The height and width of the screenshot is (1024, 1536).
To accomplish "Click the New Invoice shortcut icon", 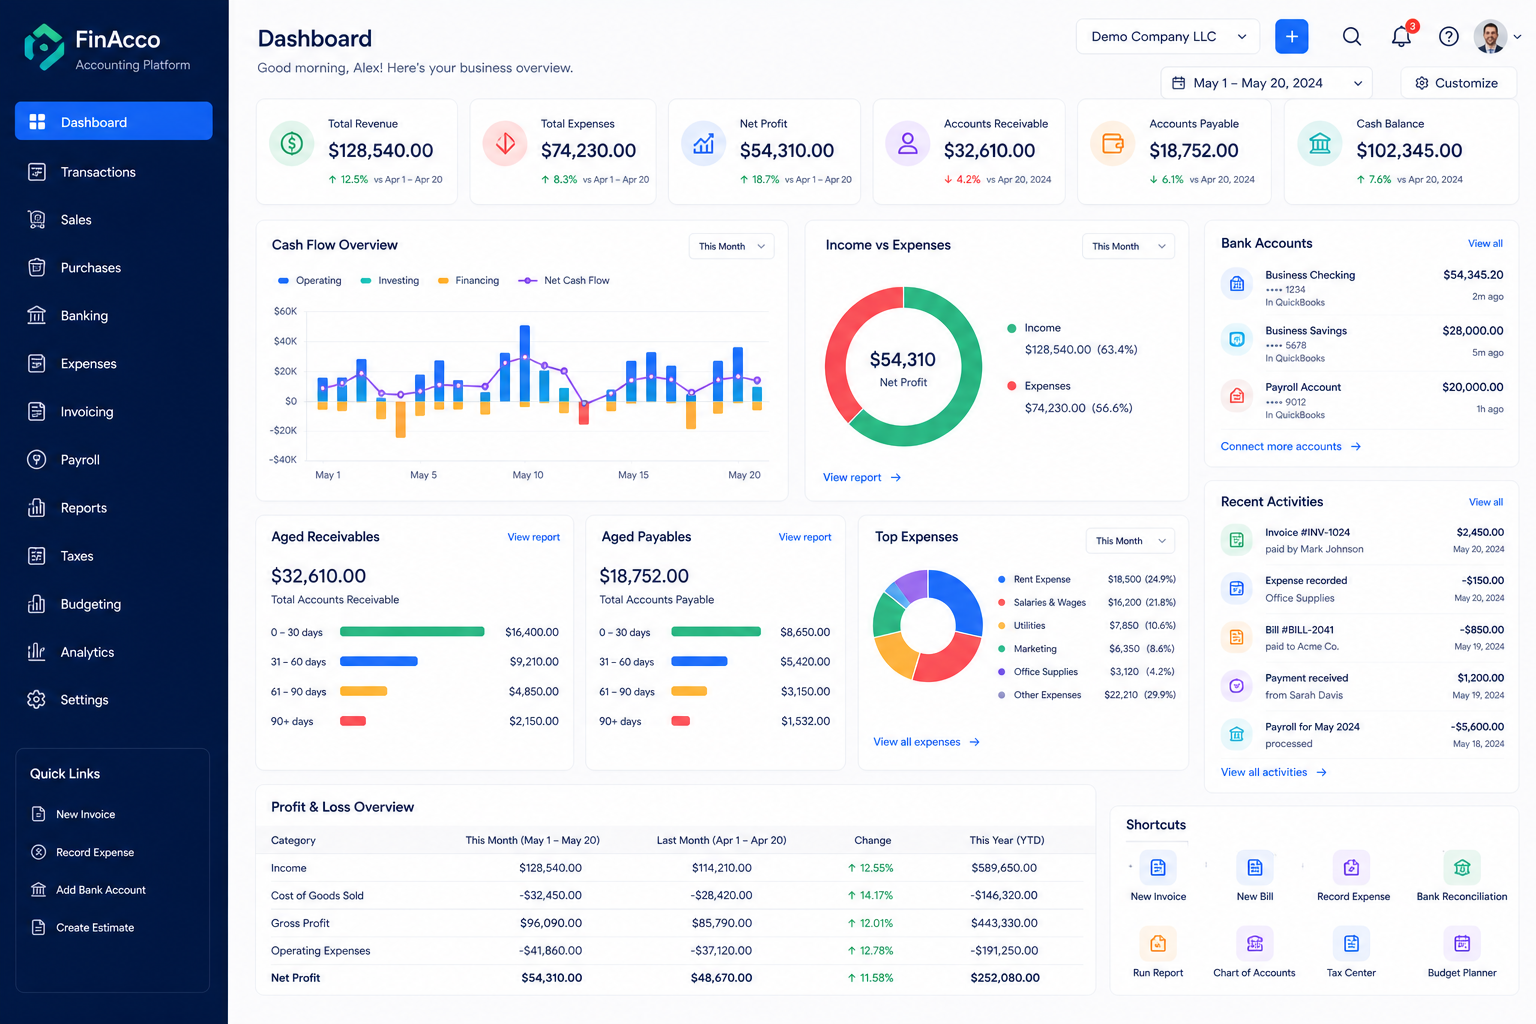I will (x=1158, y=867).
